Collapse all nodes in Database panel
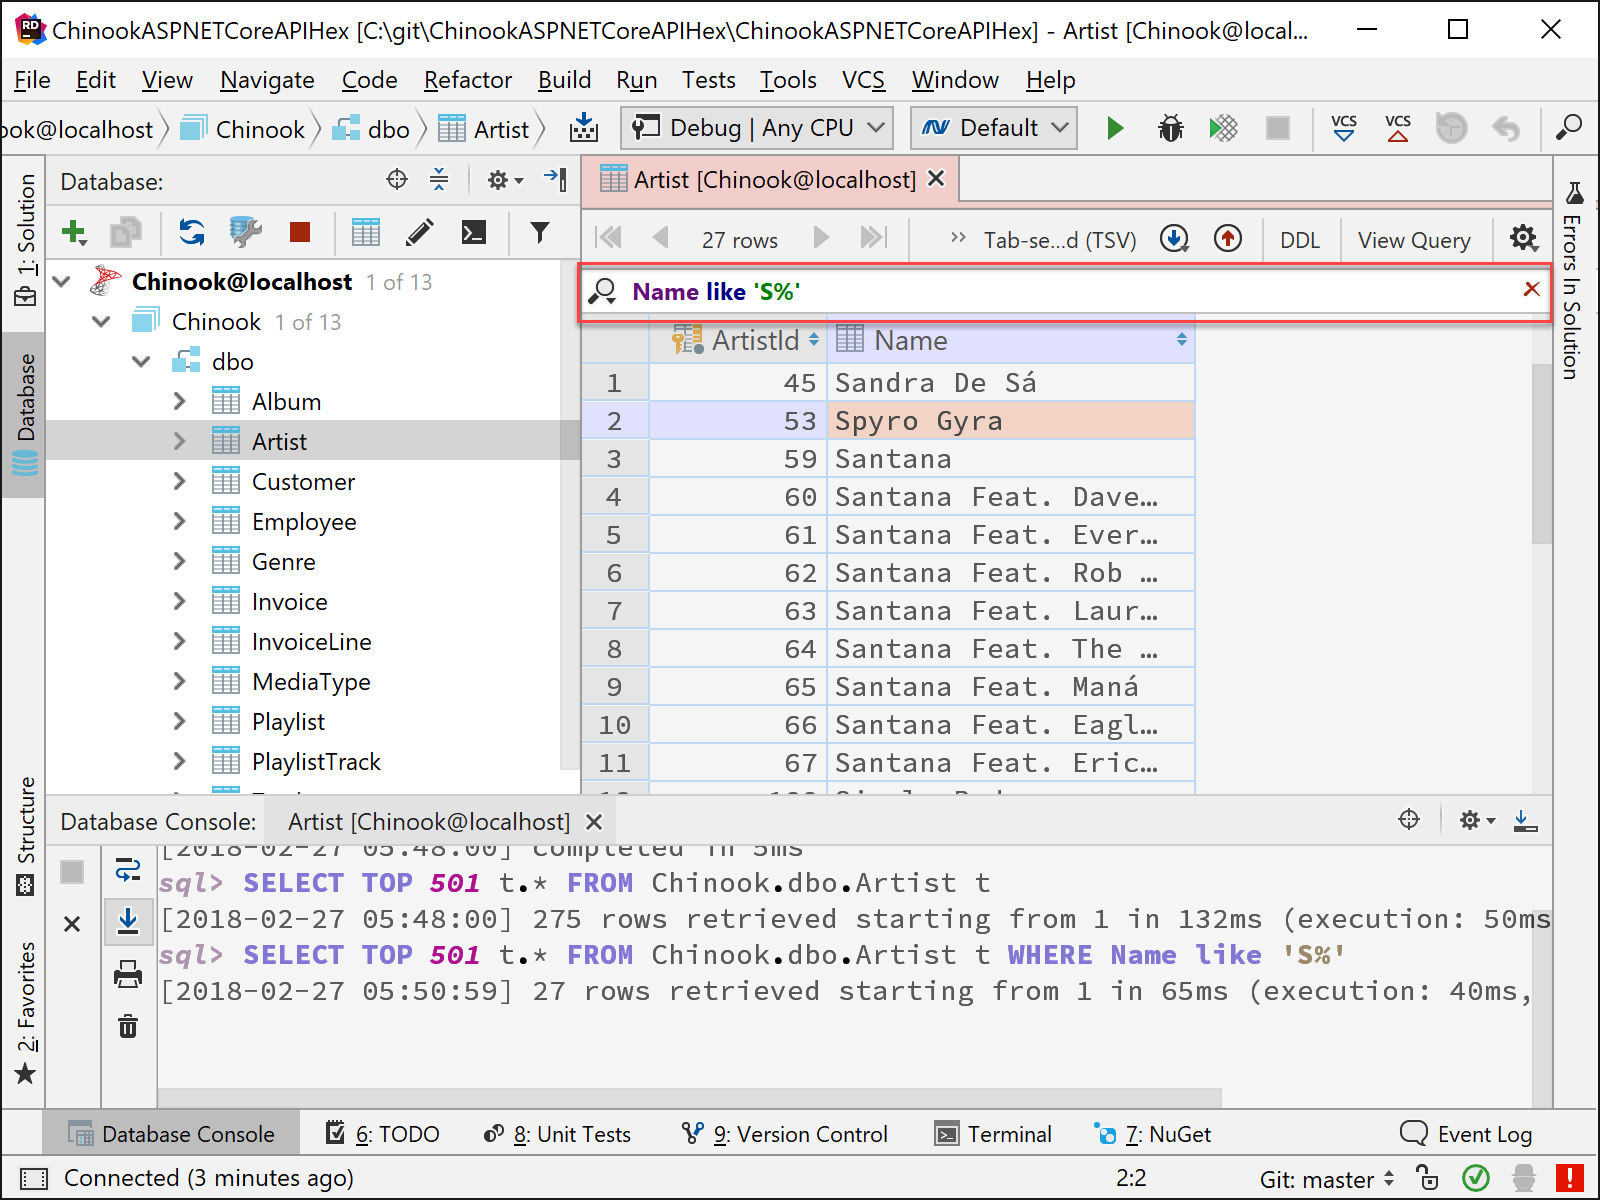1600x1200 pixels. (x=439, y=180)
